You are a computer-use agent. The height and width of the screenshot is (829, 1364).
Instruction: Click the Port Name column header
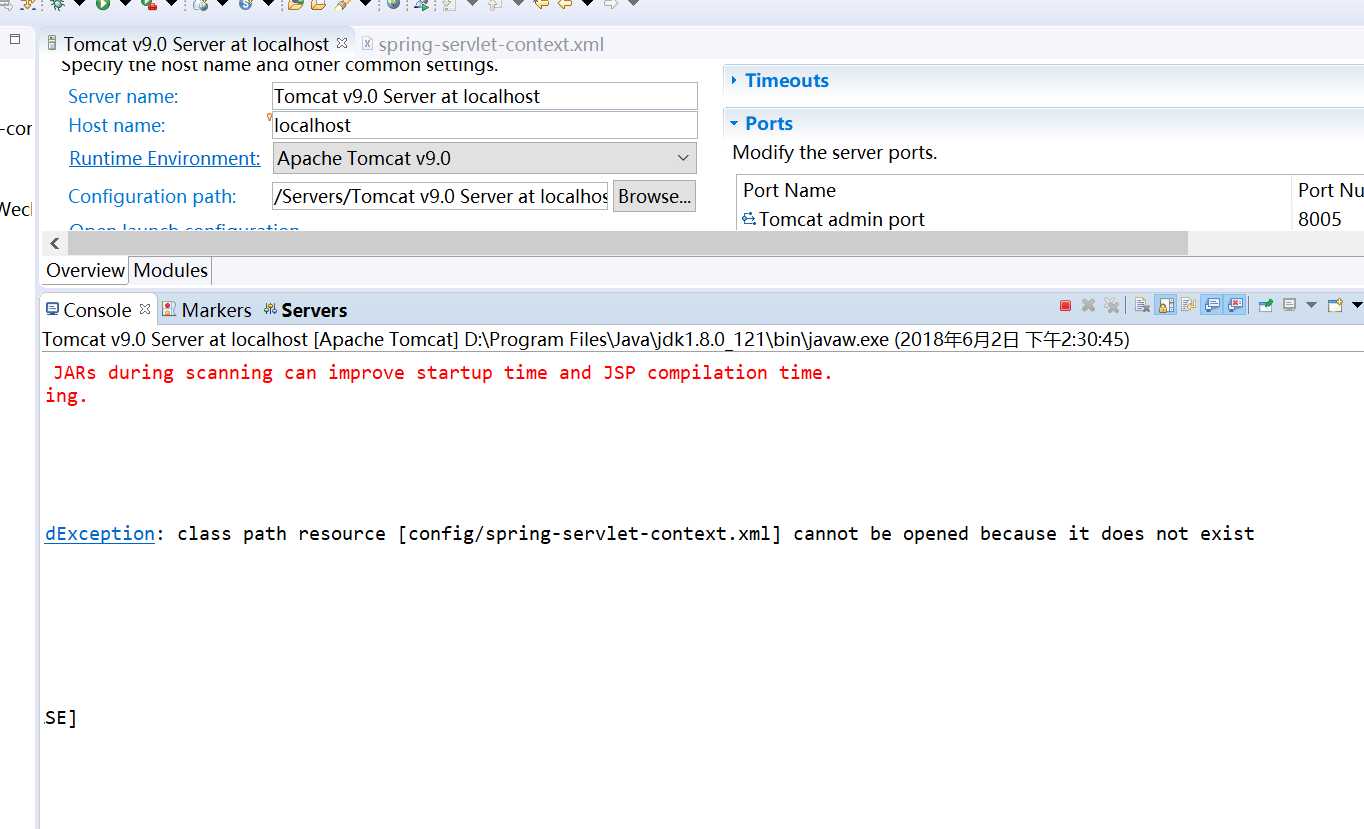[x=1014, y=190]
